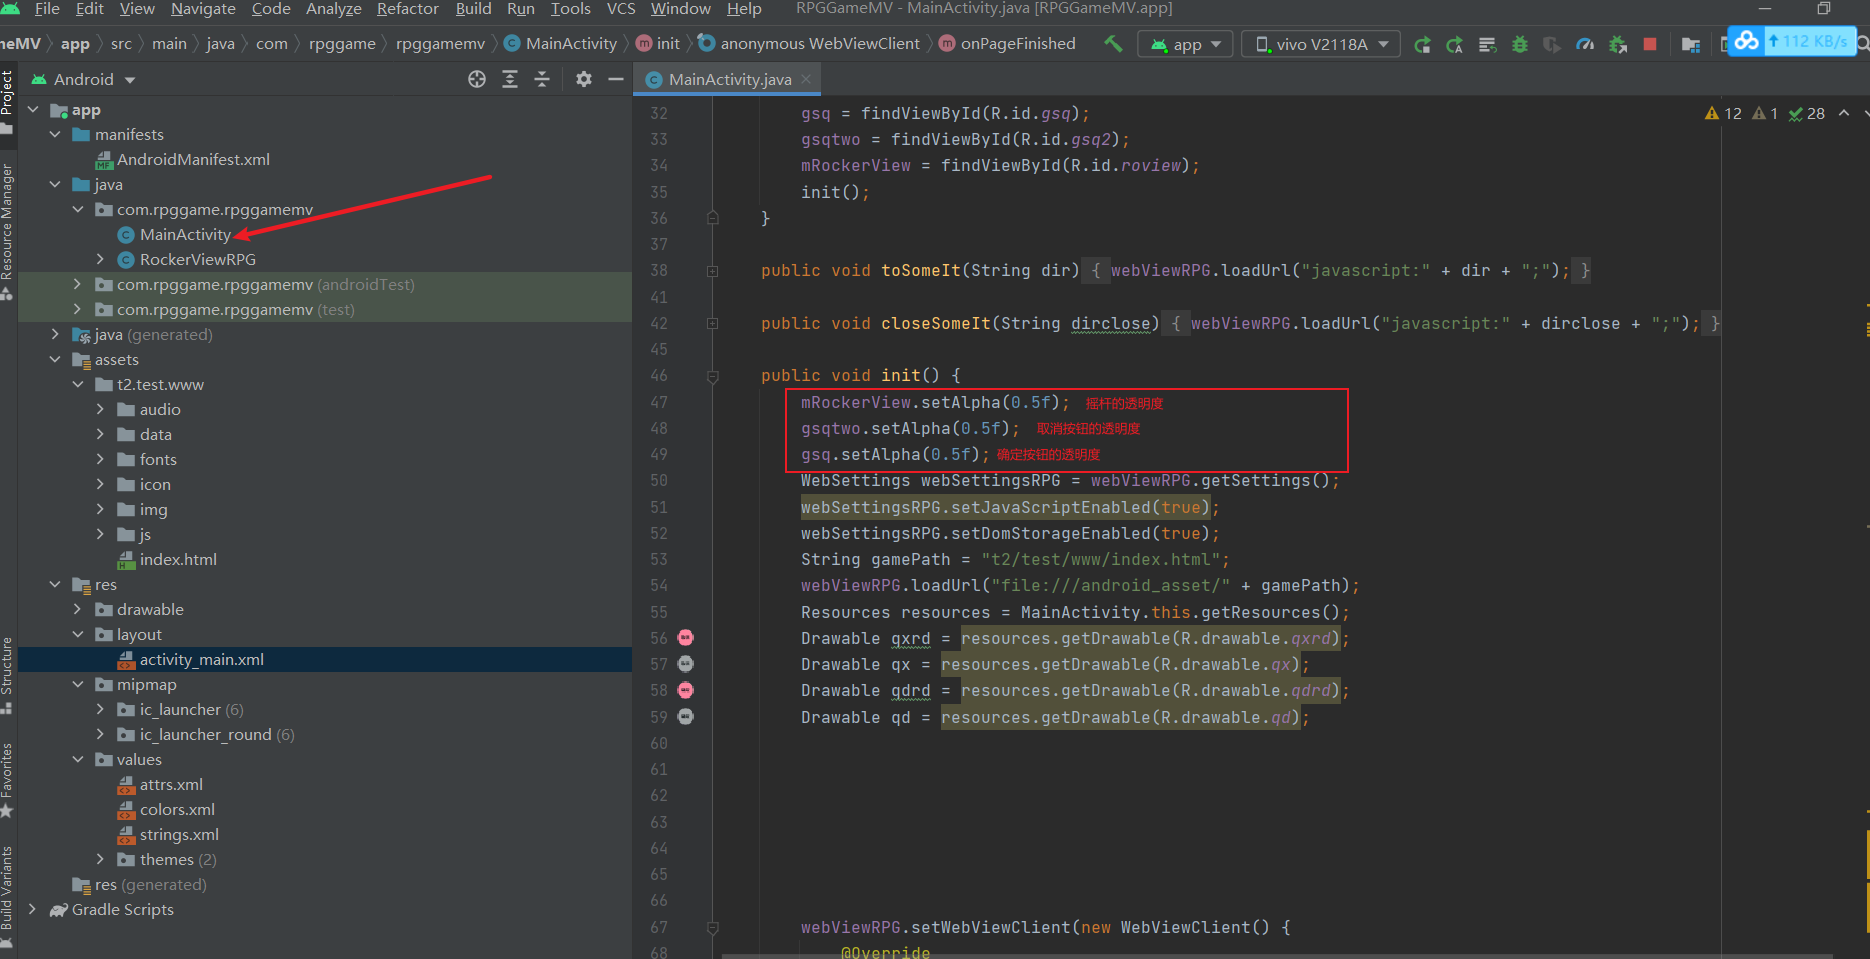Click the horizontal scrollbar below the editor

tap(1278, 955)
